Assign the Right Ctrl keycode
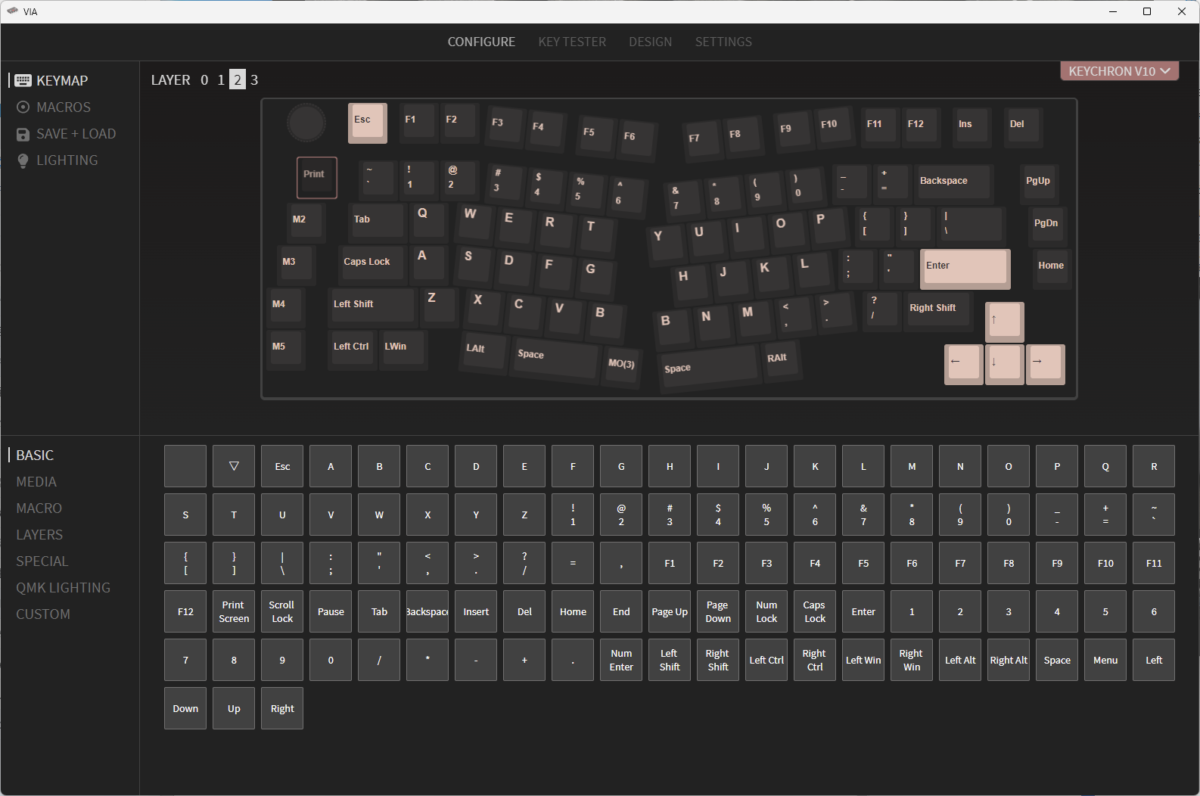 (x=815, y=660)
